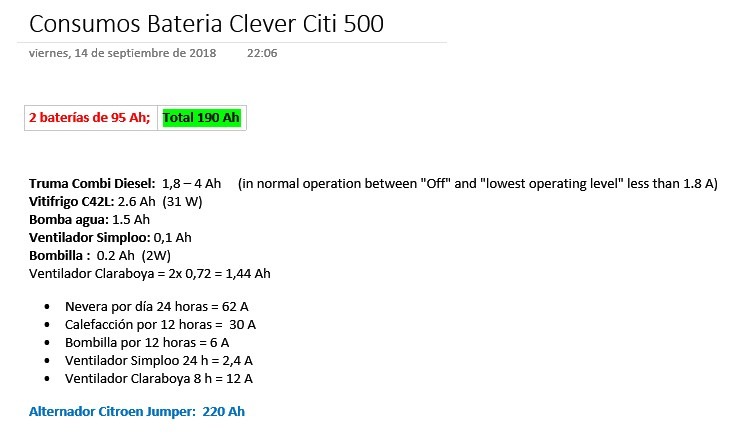Click the blue 'Alternador Citroen Jumper: 220 Ah' text
This screenshot has height=448, width=734.
[x=137, y=411]
